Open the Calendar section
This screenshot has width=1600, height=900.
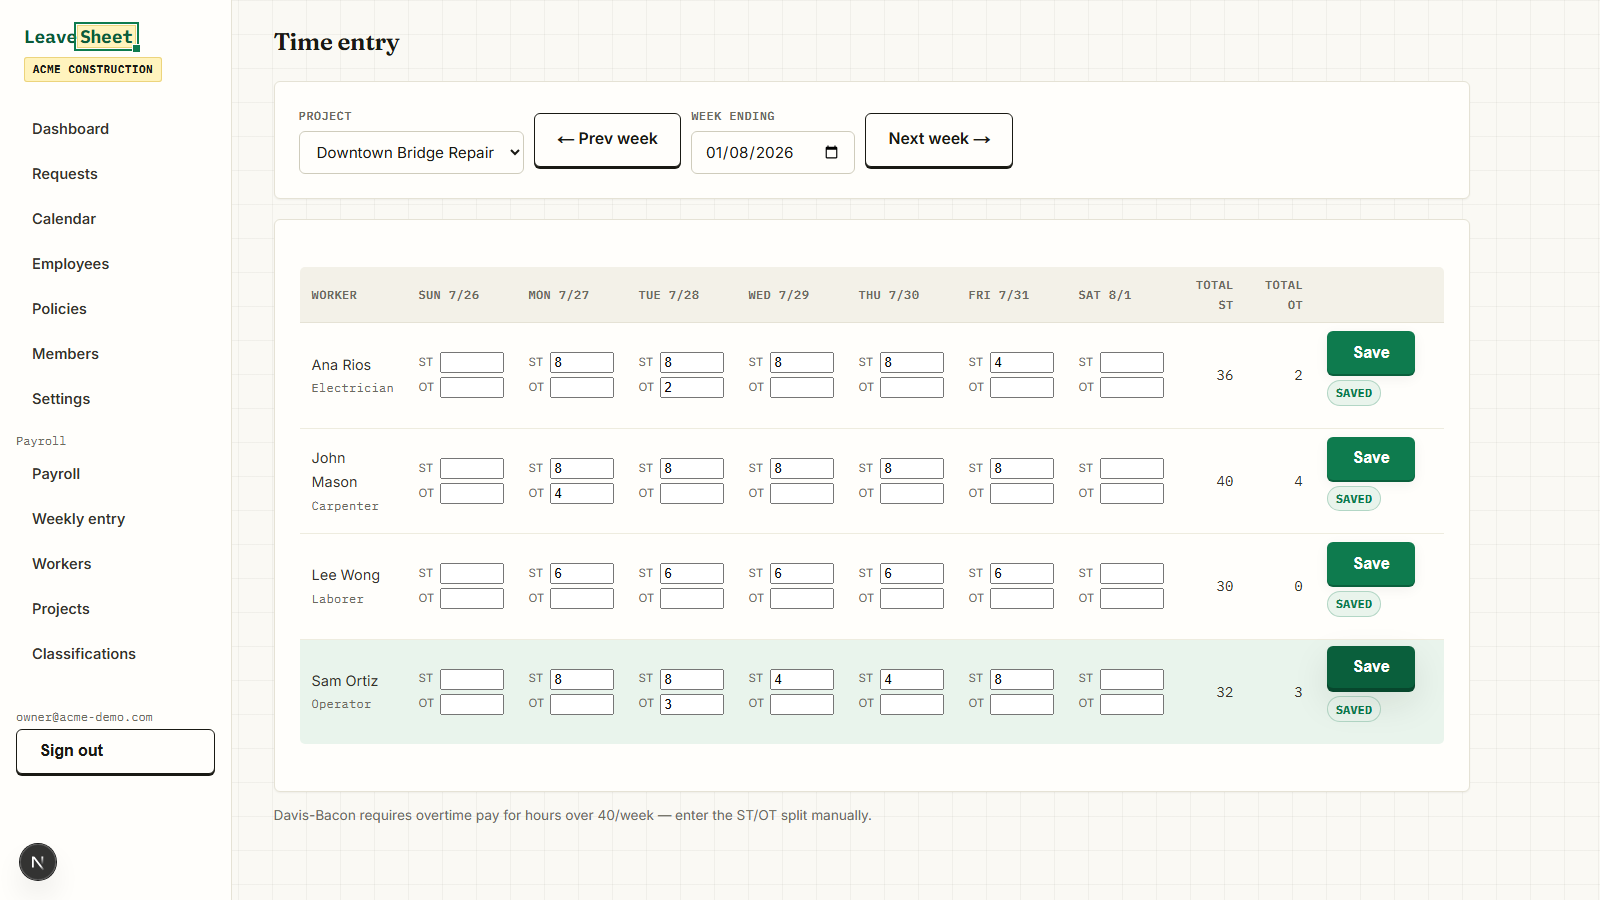pyautogui.click(x=64, y=219)
